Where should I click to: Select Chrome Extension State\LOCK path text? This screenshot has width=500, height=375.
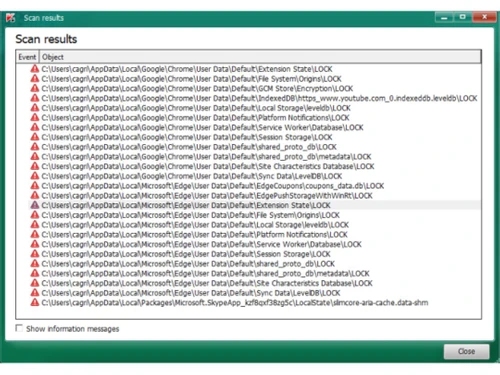point(187,69)
